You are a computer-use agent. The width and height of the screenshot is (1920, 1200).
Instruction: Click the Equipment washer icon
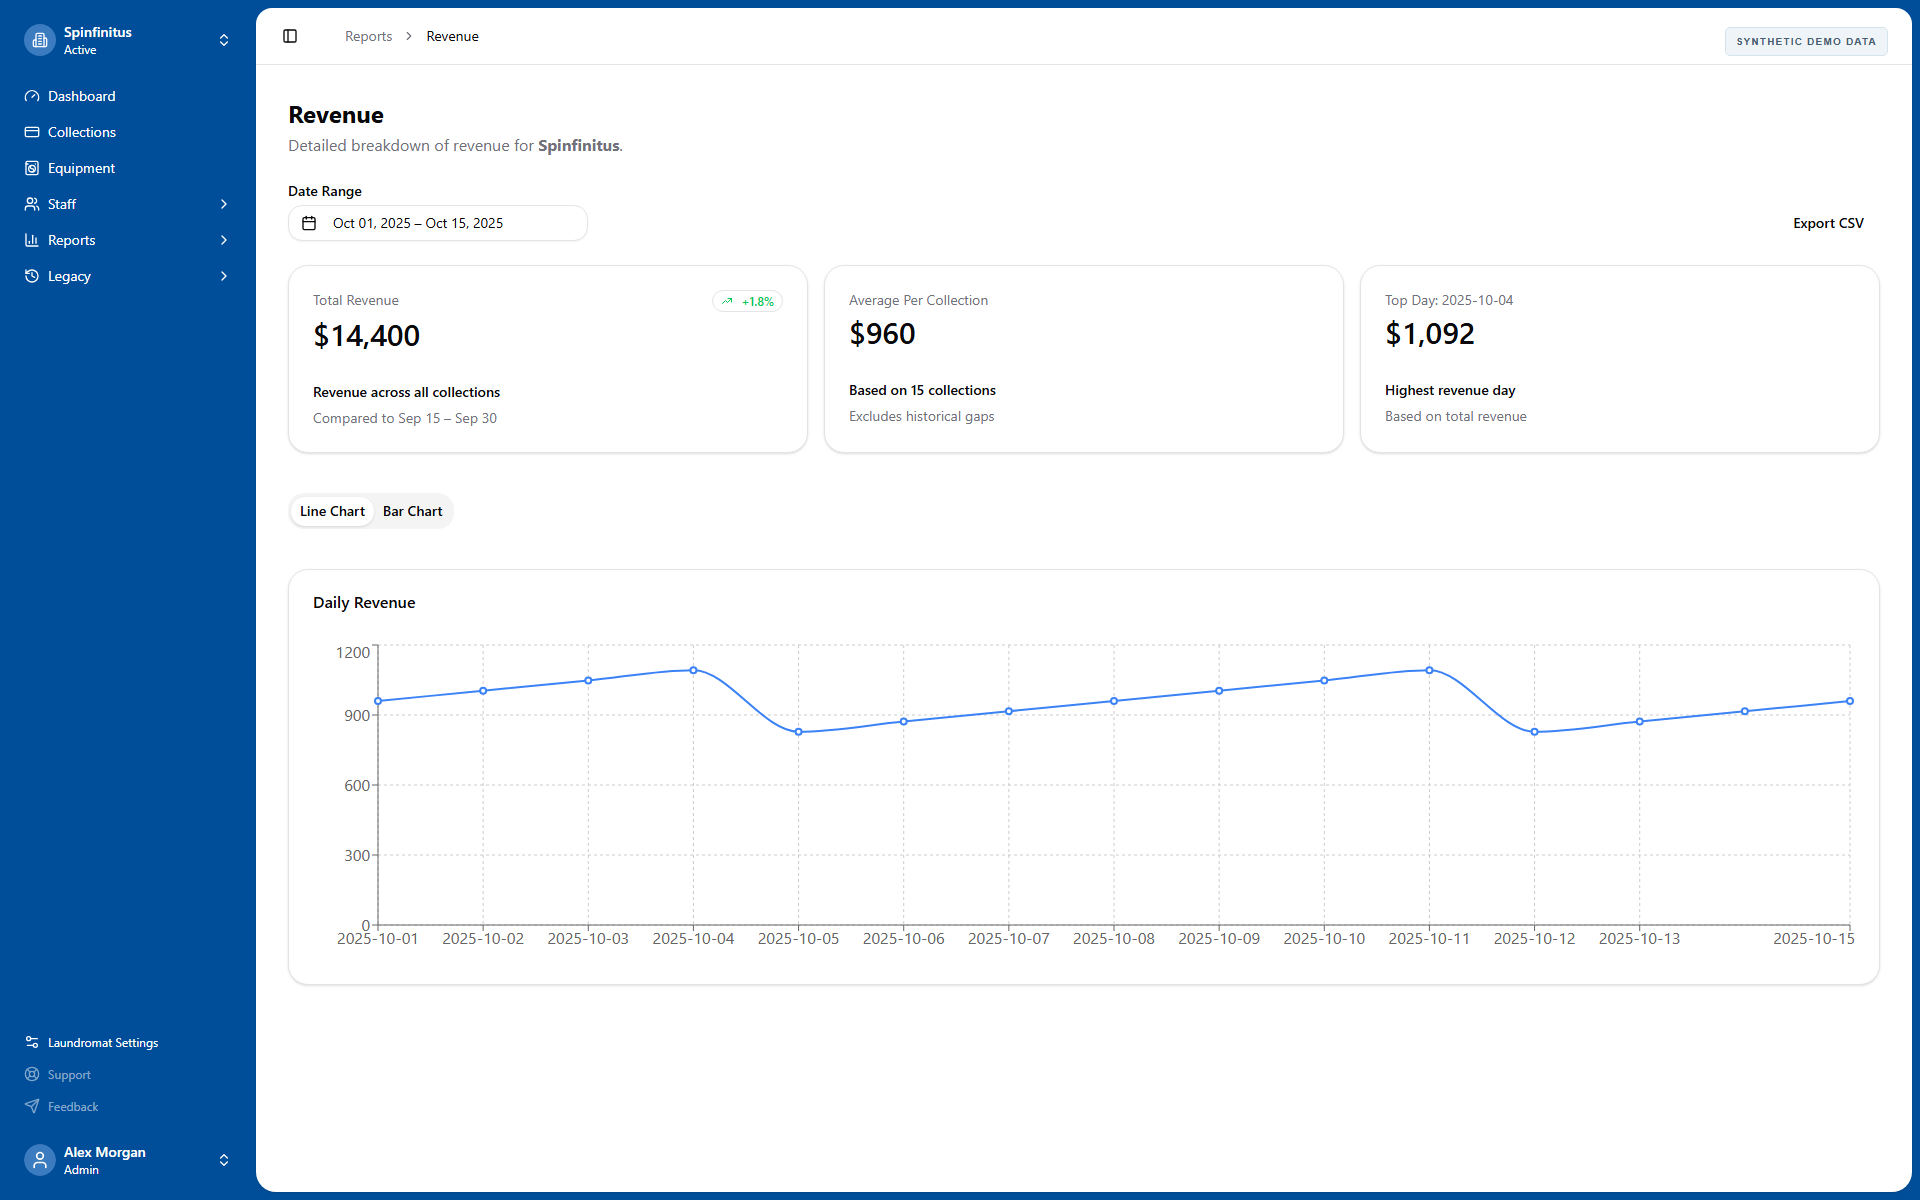[x=32, y=168]
